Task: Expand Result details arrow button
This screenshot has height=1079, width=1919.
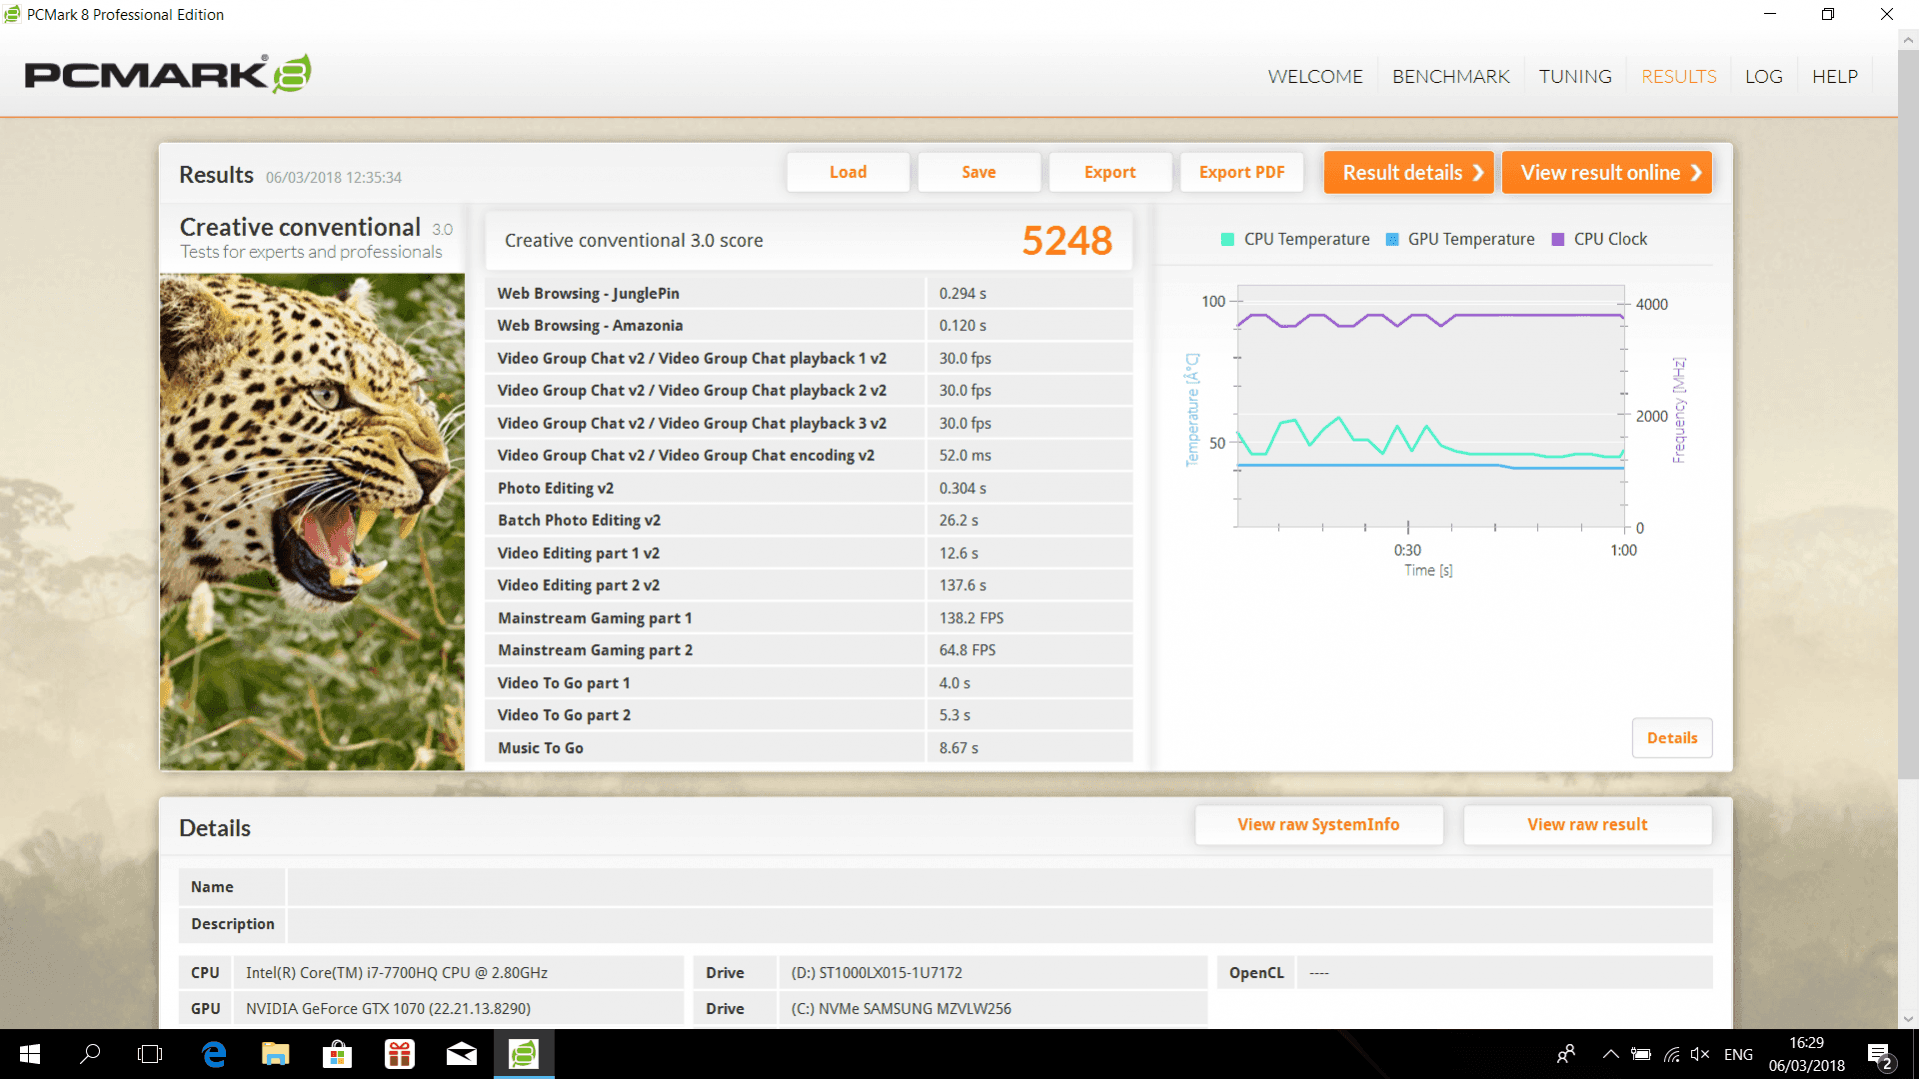Action: pos(1409,172)
